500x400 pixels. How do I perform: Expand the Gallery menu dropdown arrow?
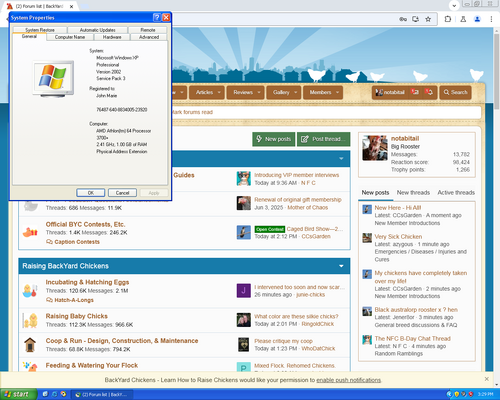point(295,92)
